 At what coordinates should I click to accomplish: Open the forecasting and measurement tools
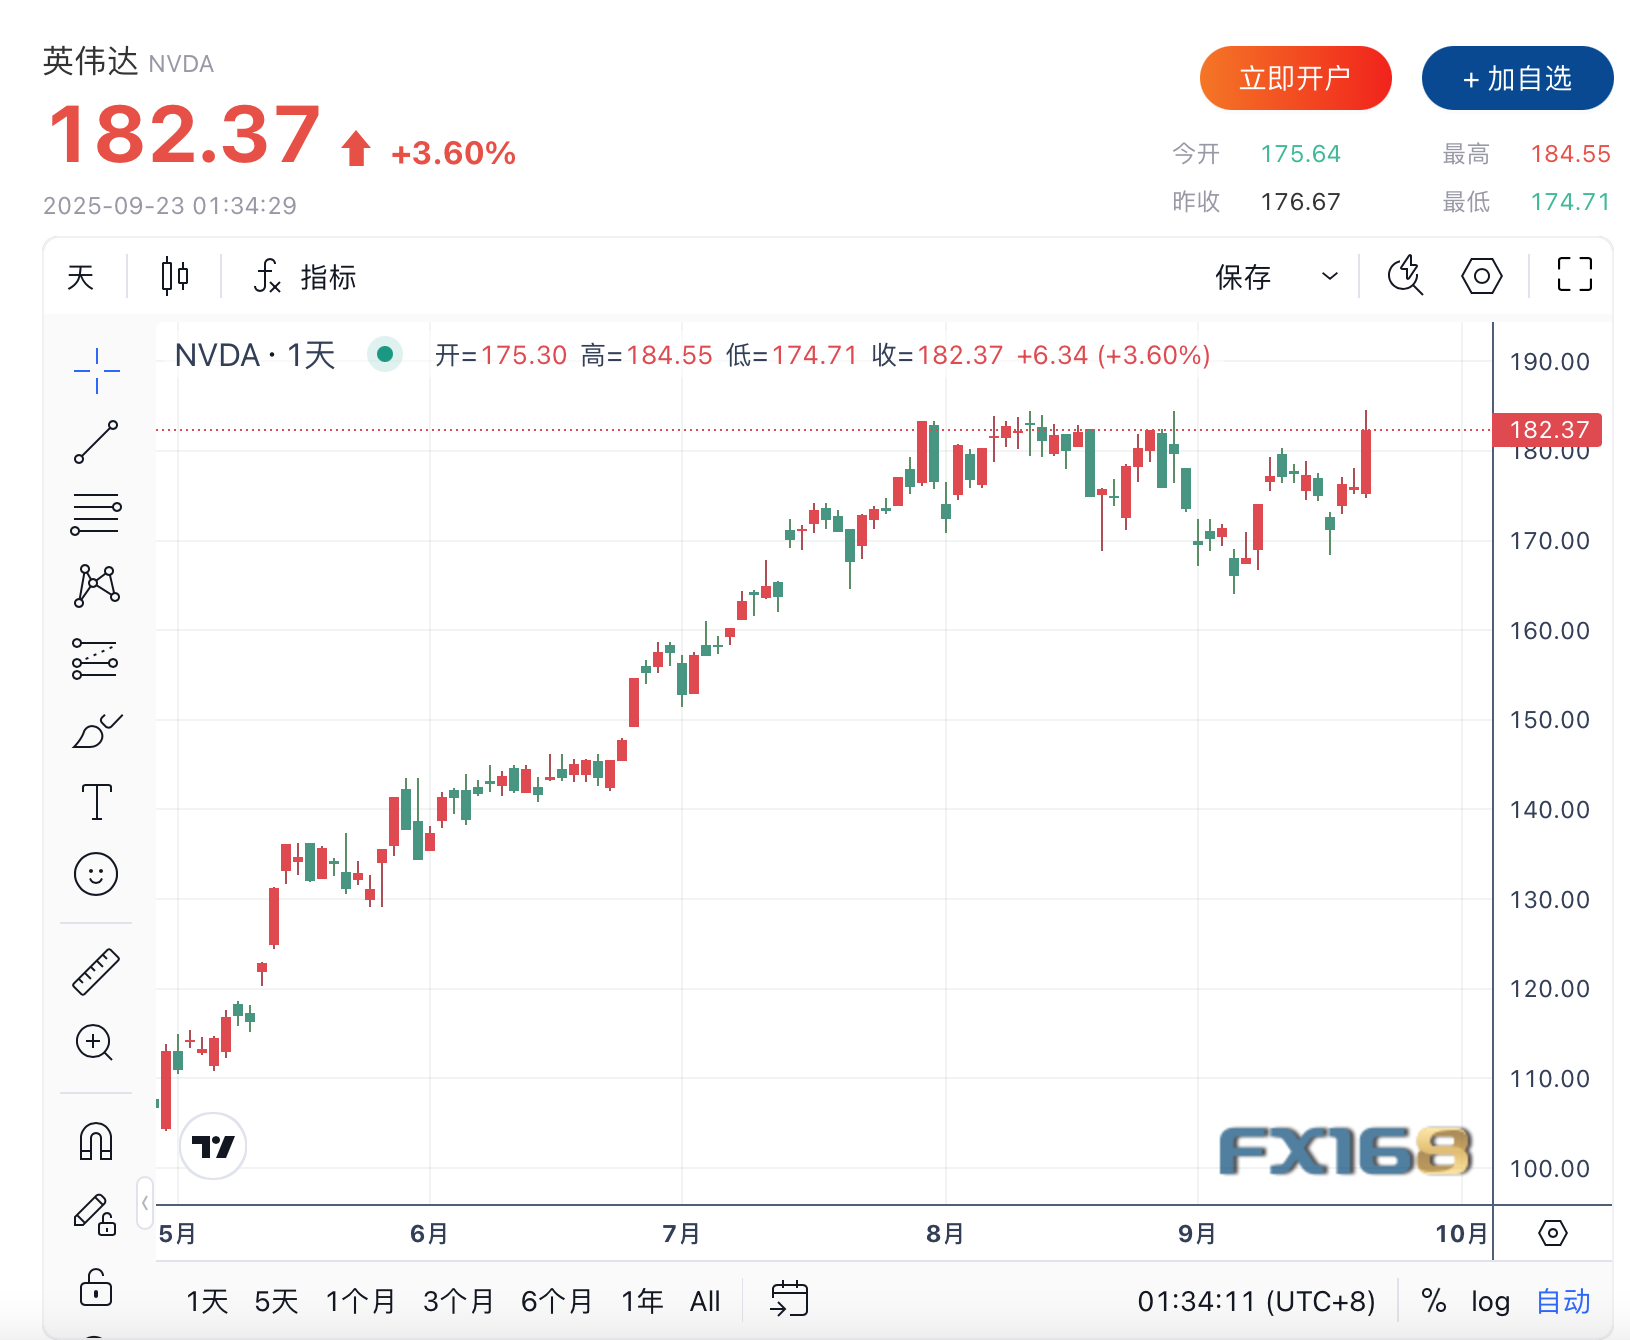[96, 659]
